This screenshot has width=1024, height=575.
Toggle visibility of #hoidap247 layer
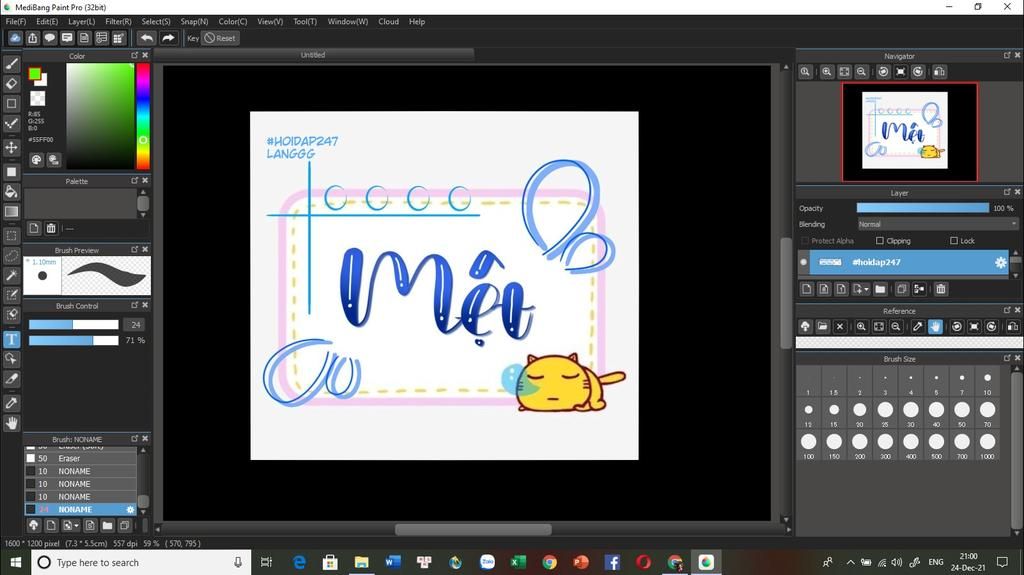point(803,262)
